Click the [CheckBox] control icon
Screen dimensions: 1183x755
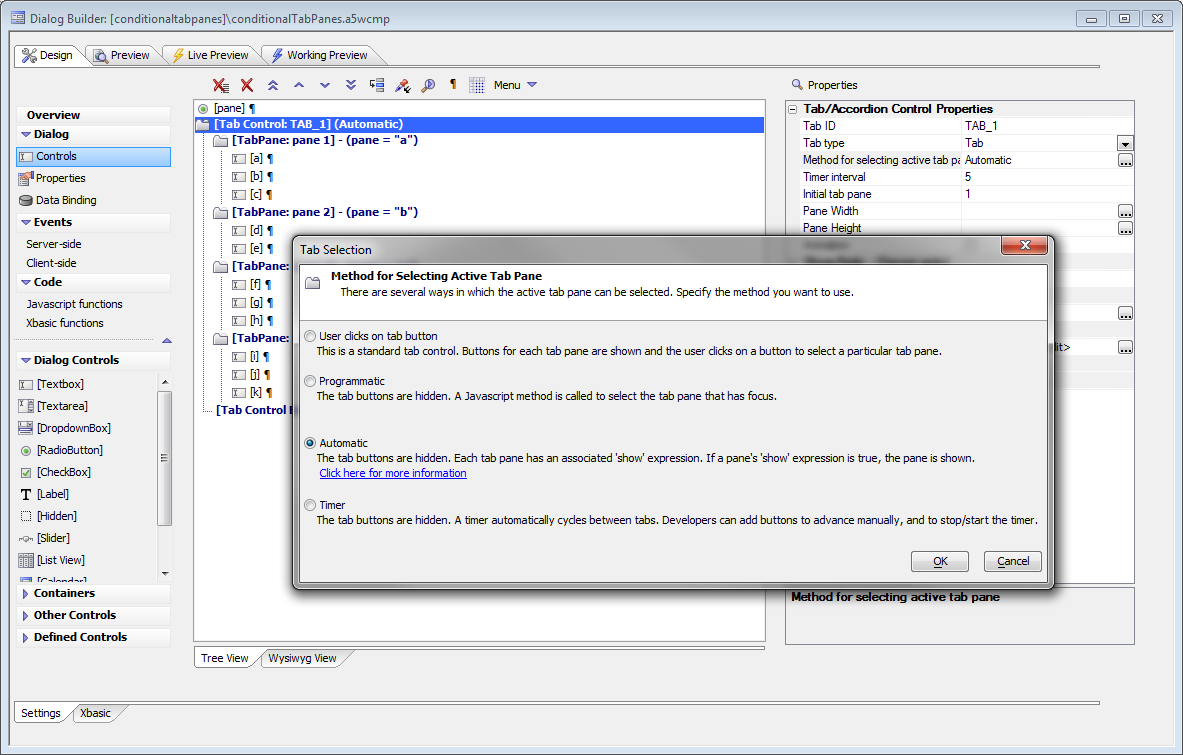(26, 472)
